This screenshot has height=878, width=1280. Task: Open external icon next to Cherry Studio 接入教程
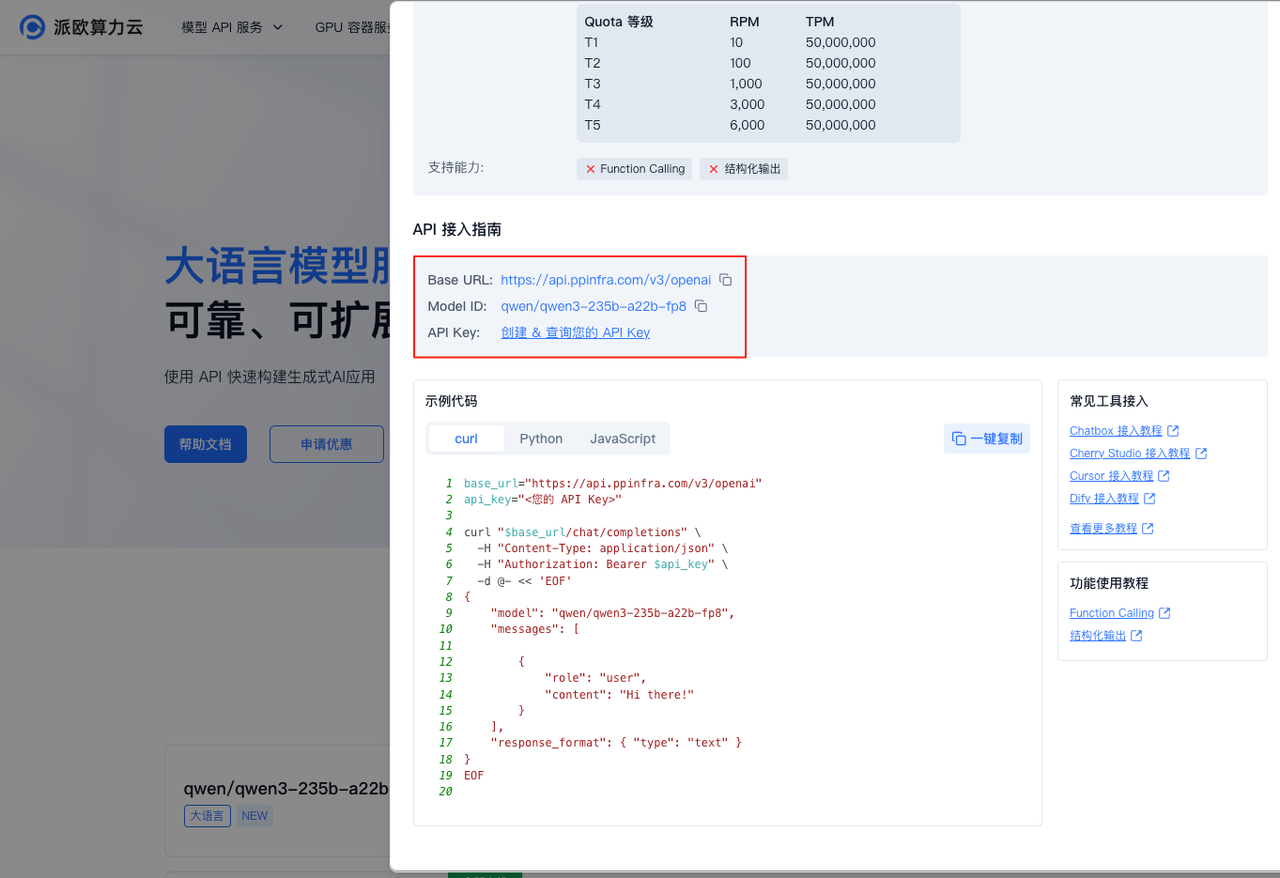coord(1201,453)
